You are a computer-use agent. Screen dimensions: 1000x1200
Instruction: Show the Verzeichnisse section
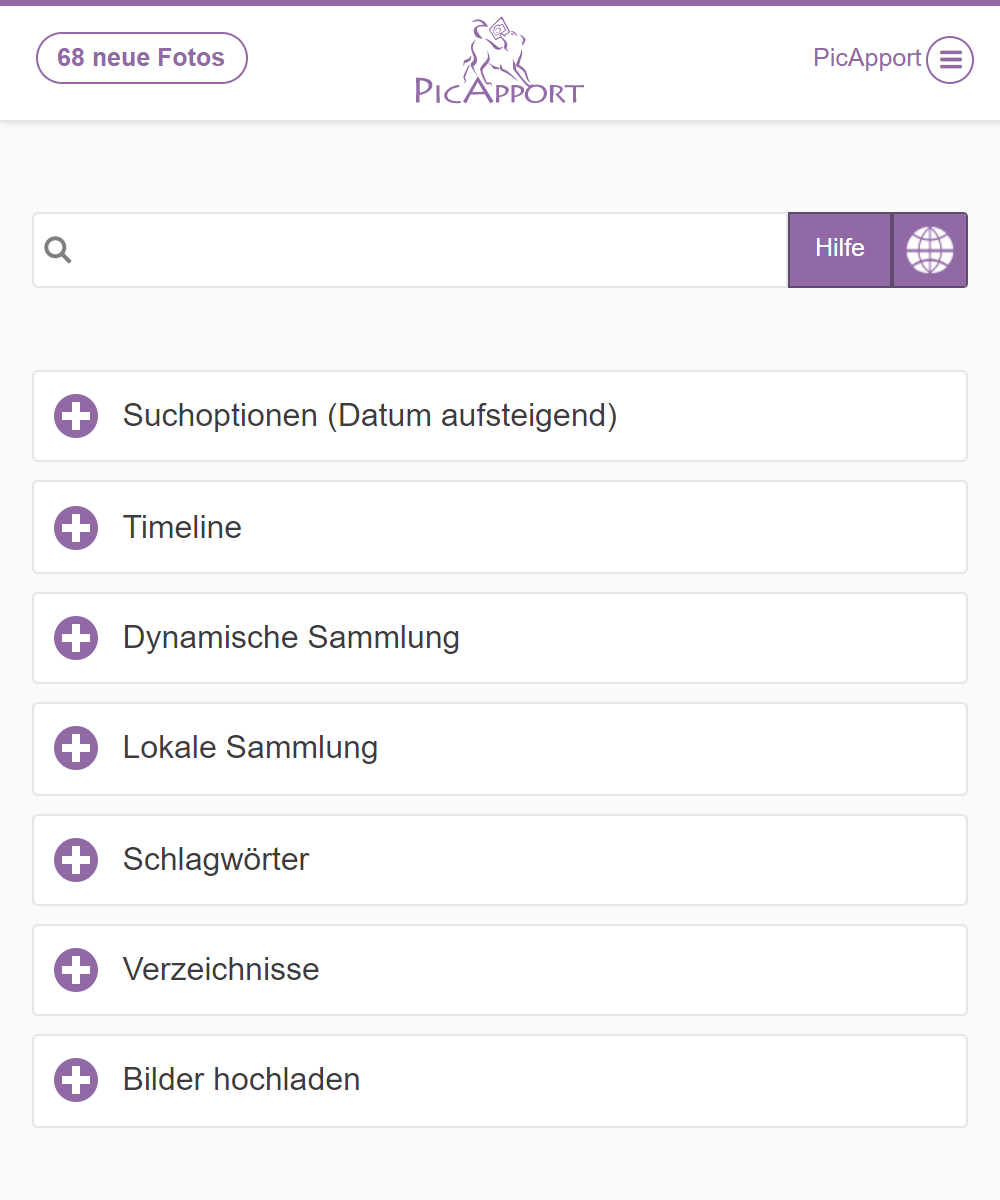[x=221, y=970]
